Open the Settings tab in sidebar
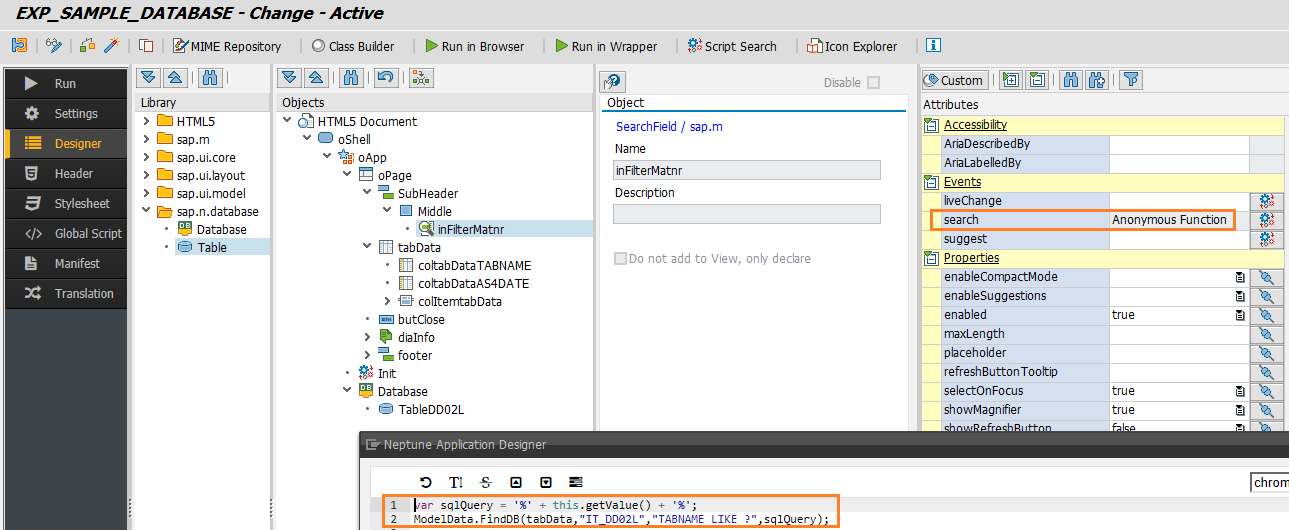 66,114
